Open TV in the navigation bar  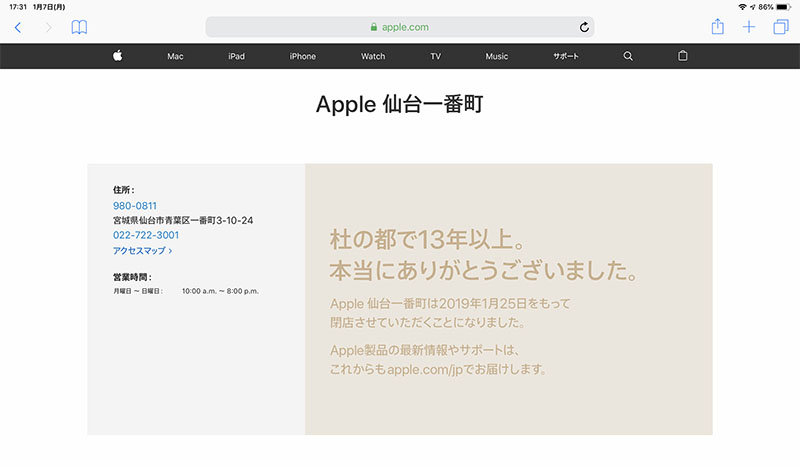click(435, 56)
